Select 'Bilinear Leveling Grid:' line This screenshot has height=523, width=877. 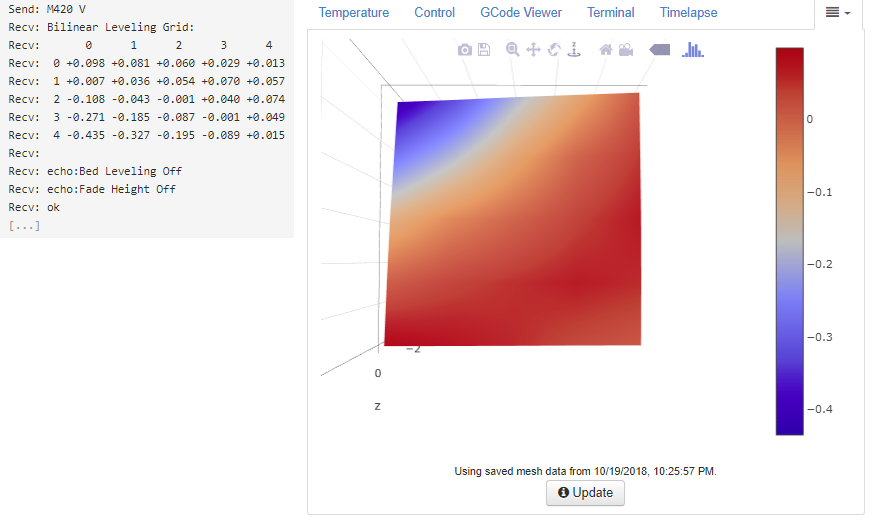click(x=120, y=27)
